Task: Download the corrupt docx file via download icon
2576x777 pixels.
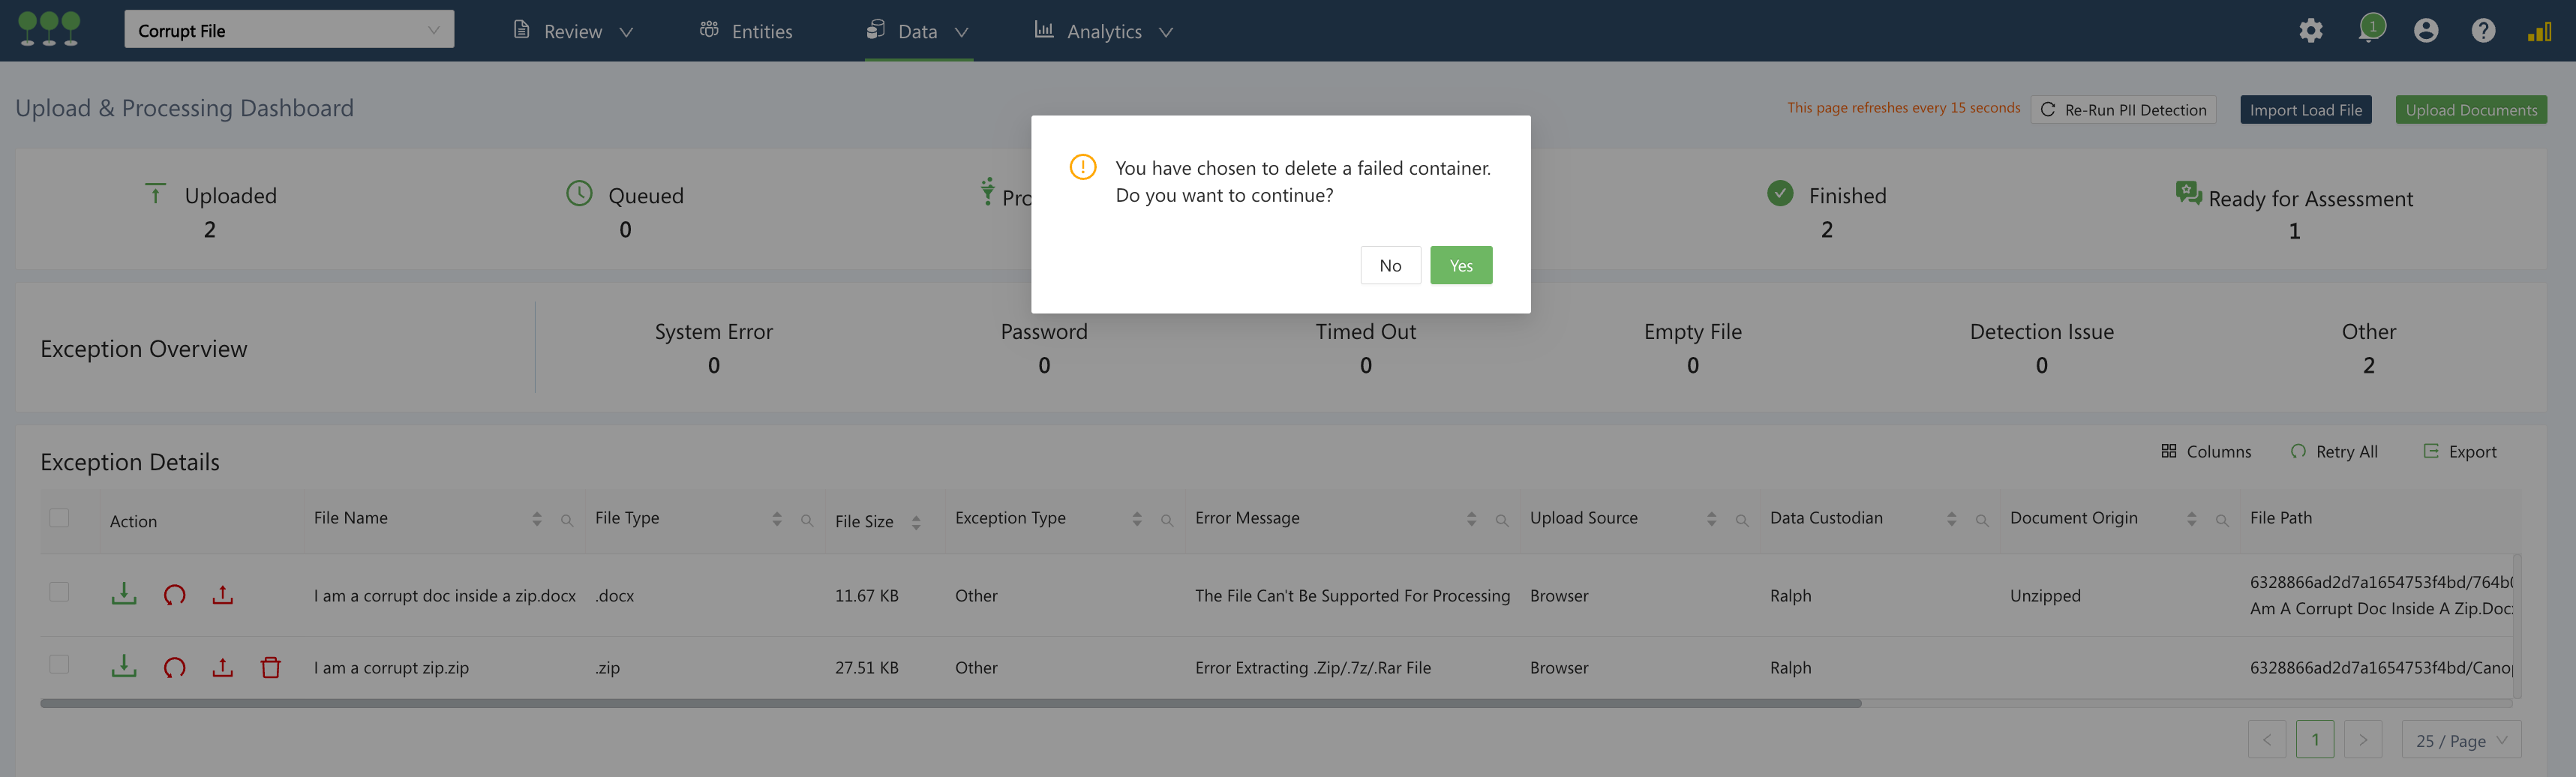Action: pyautogui.click(x=124, y=595)
